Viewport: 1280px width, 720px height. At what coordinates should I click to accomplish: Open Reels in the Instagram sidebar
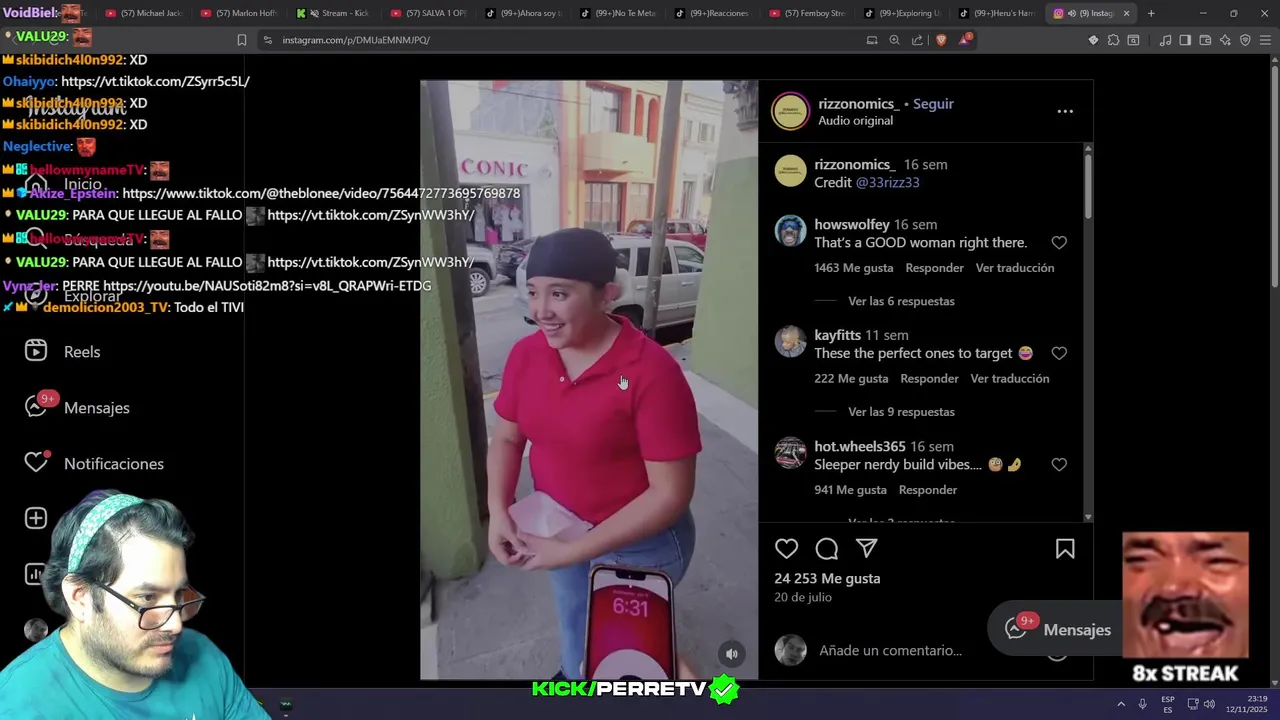coord(82,352)
